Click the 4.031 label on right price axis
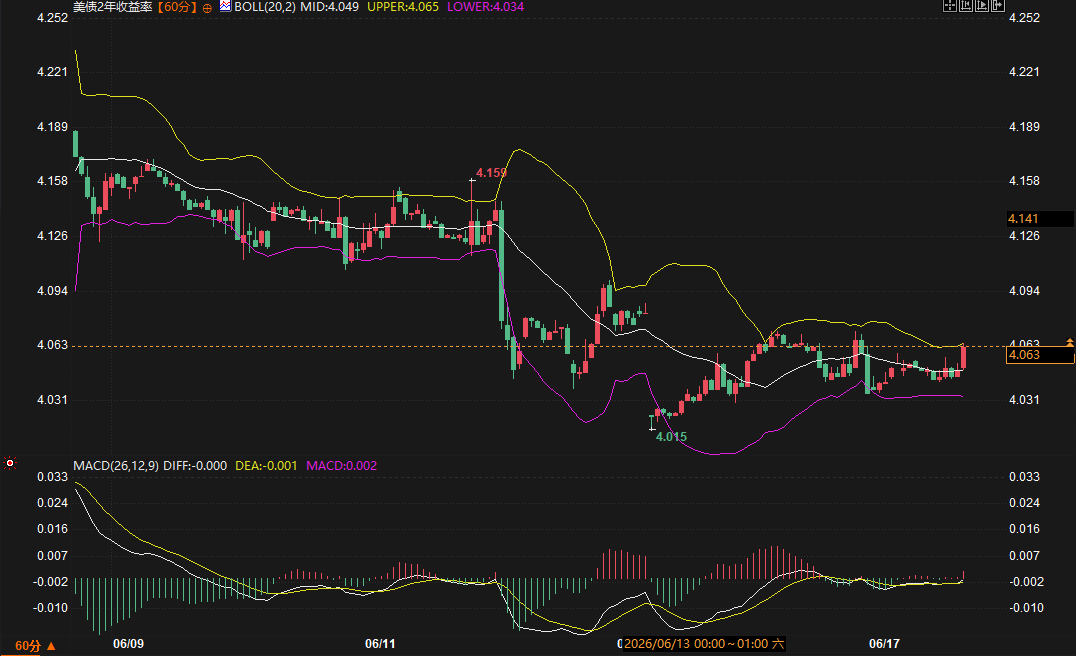This screenshot has height=656, width=1076. [x=1024, y=400]
